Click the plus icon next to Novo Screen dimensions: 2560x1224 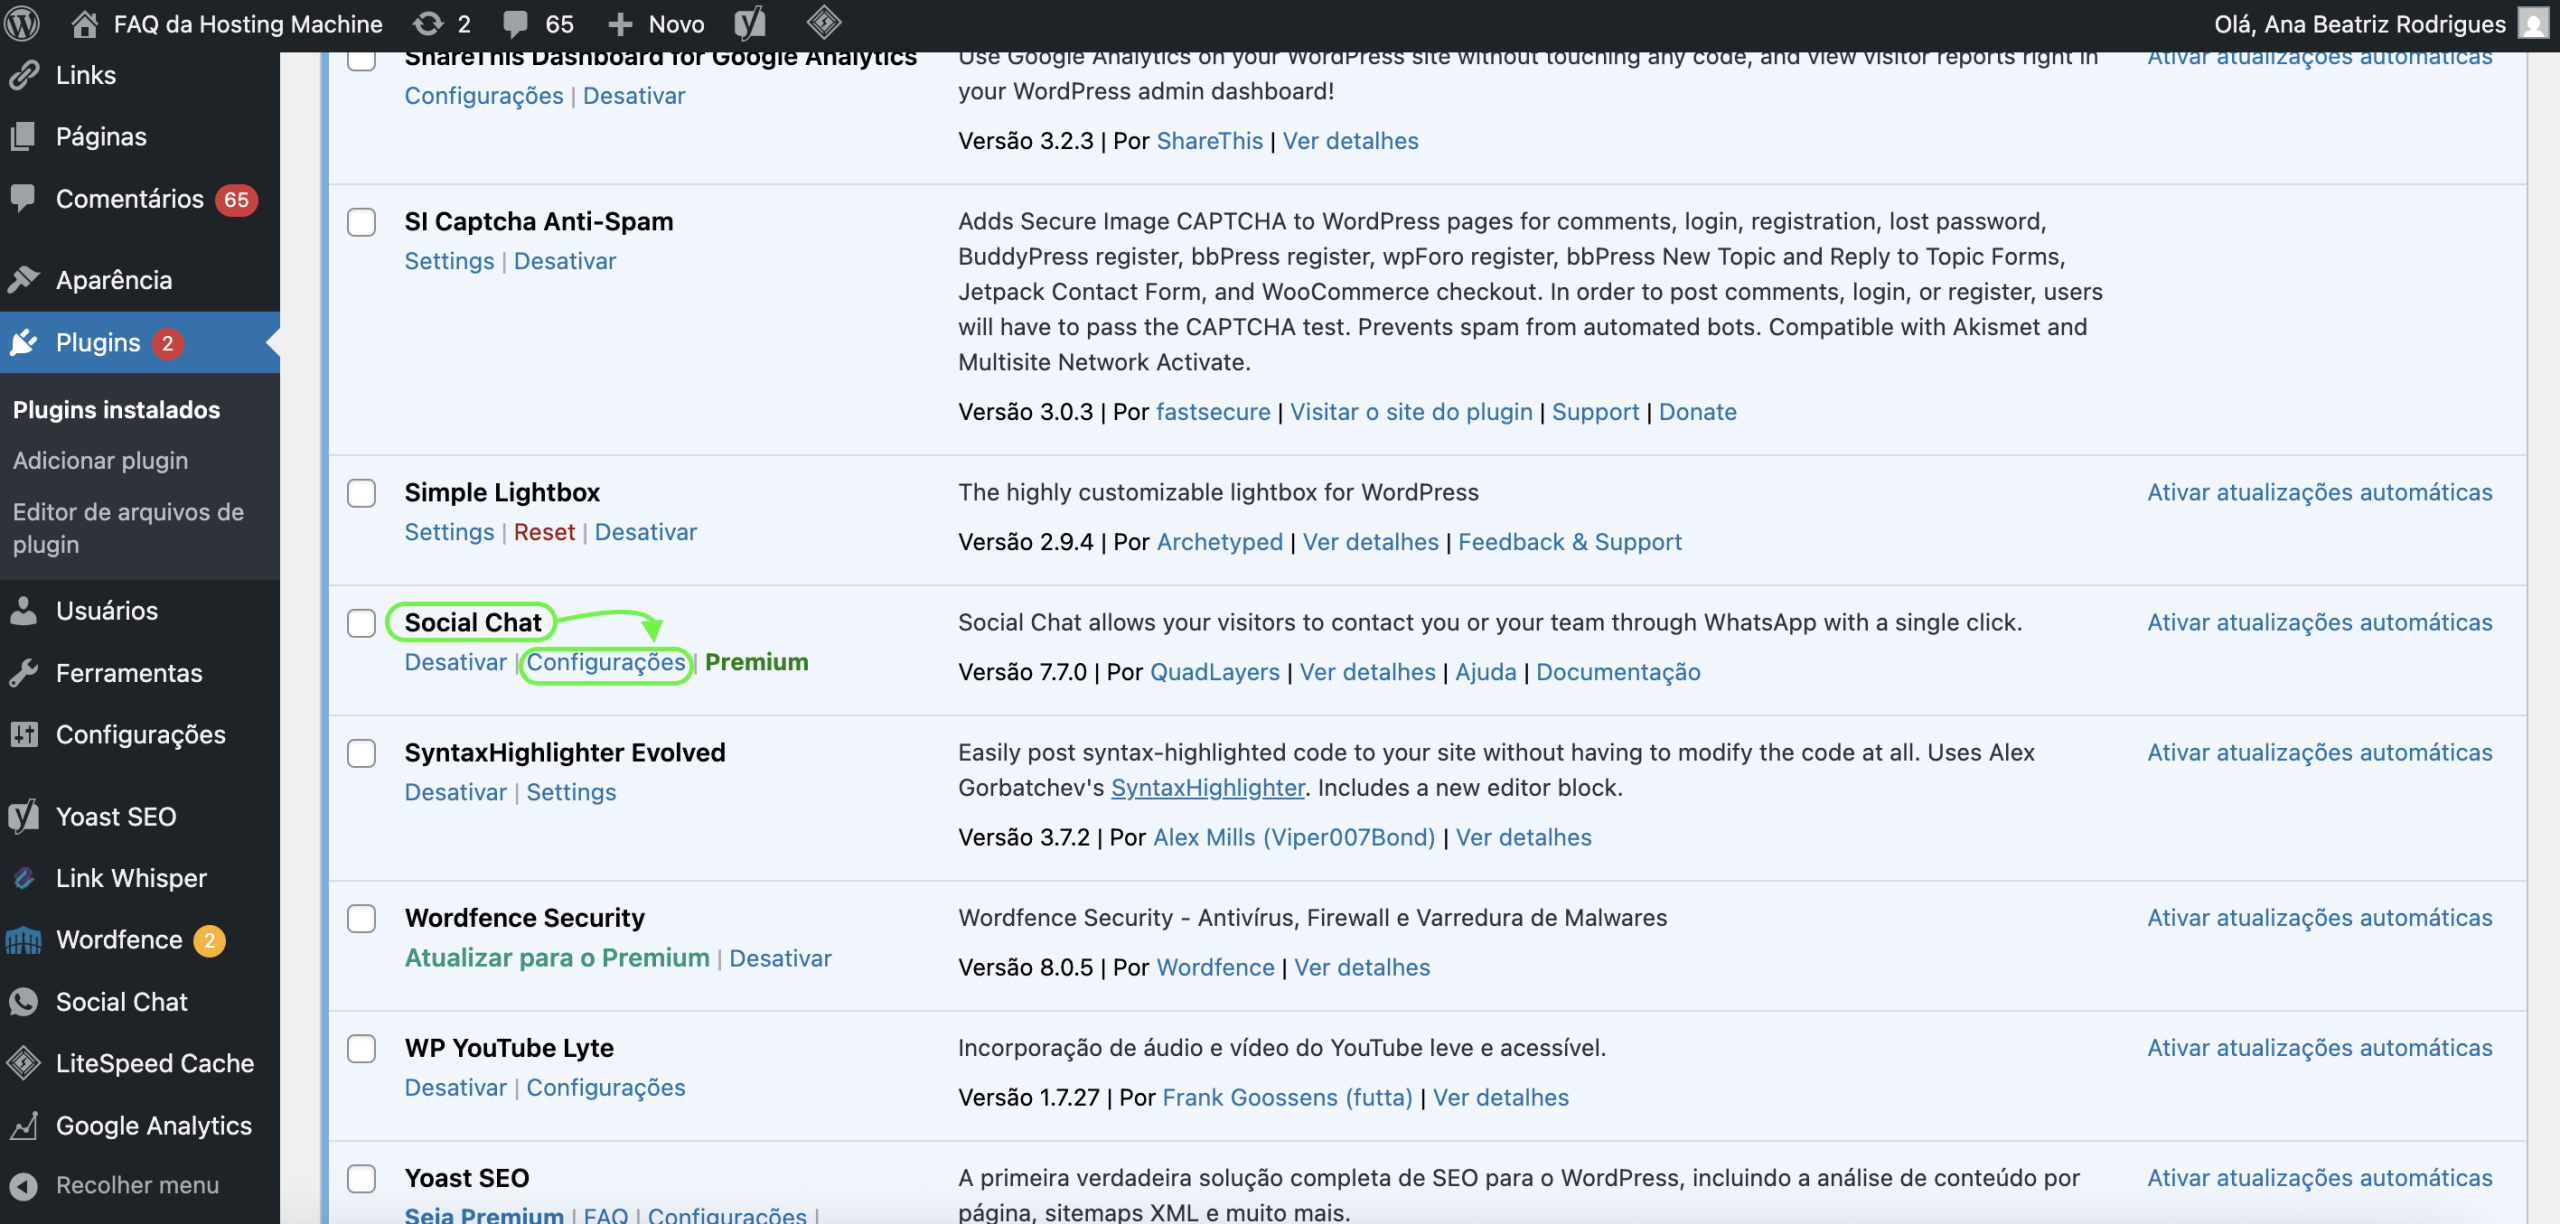pos(620,24)
